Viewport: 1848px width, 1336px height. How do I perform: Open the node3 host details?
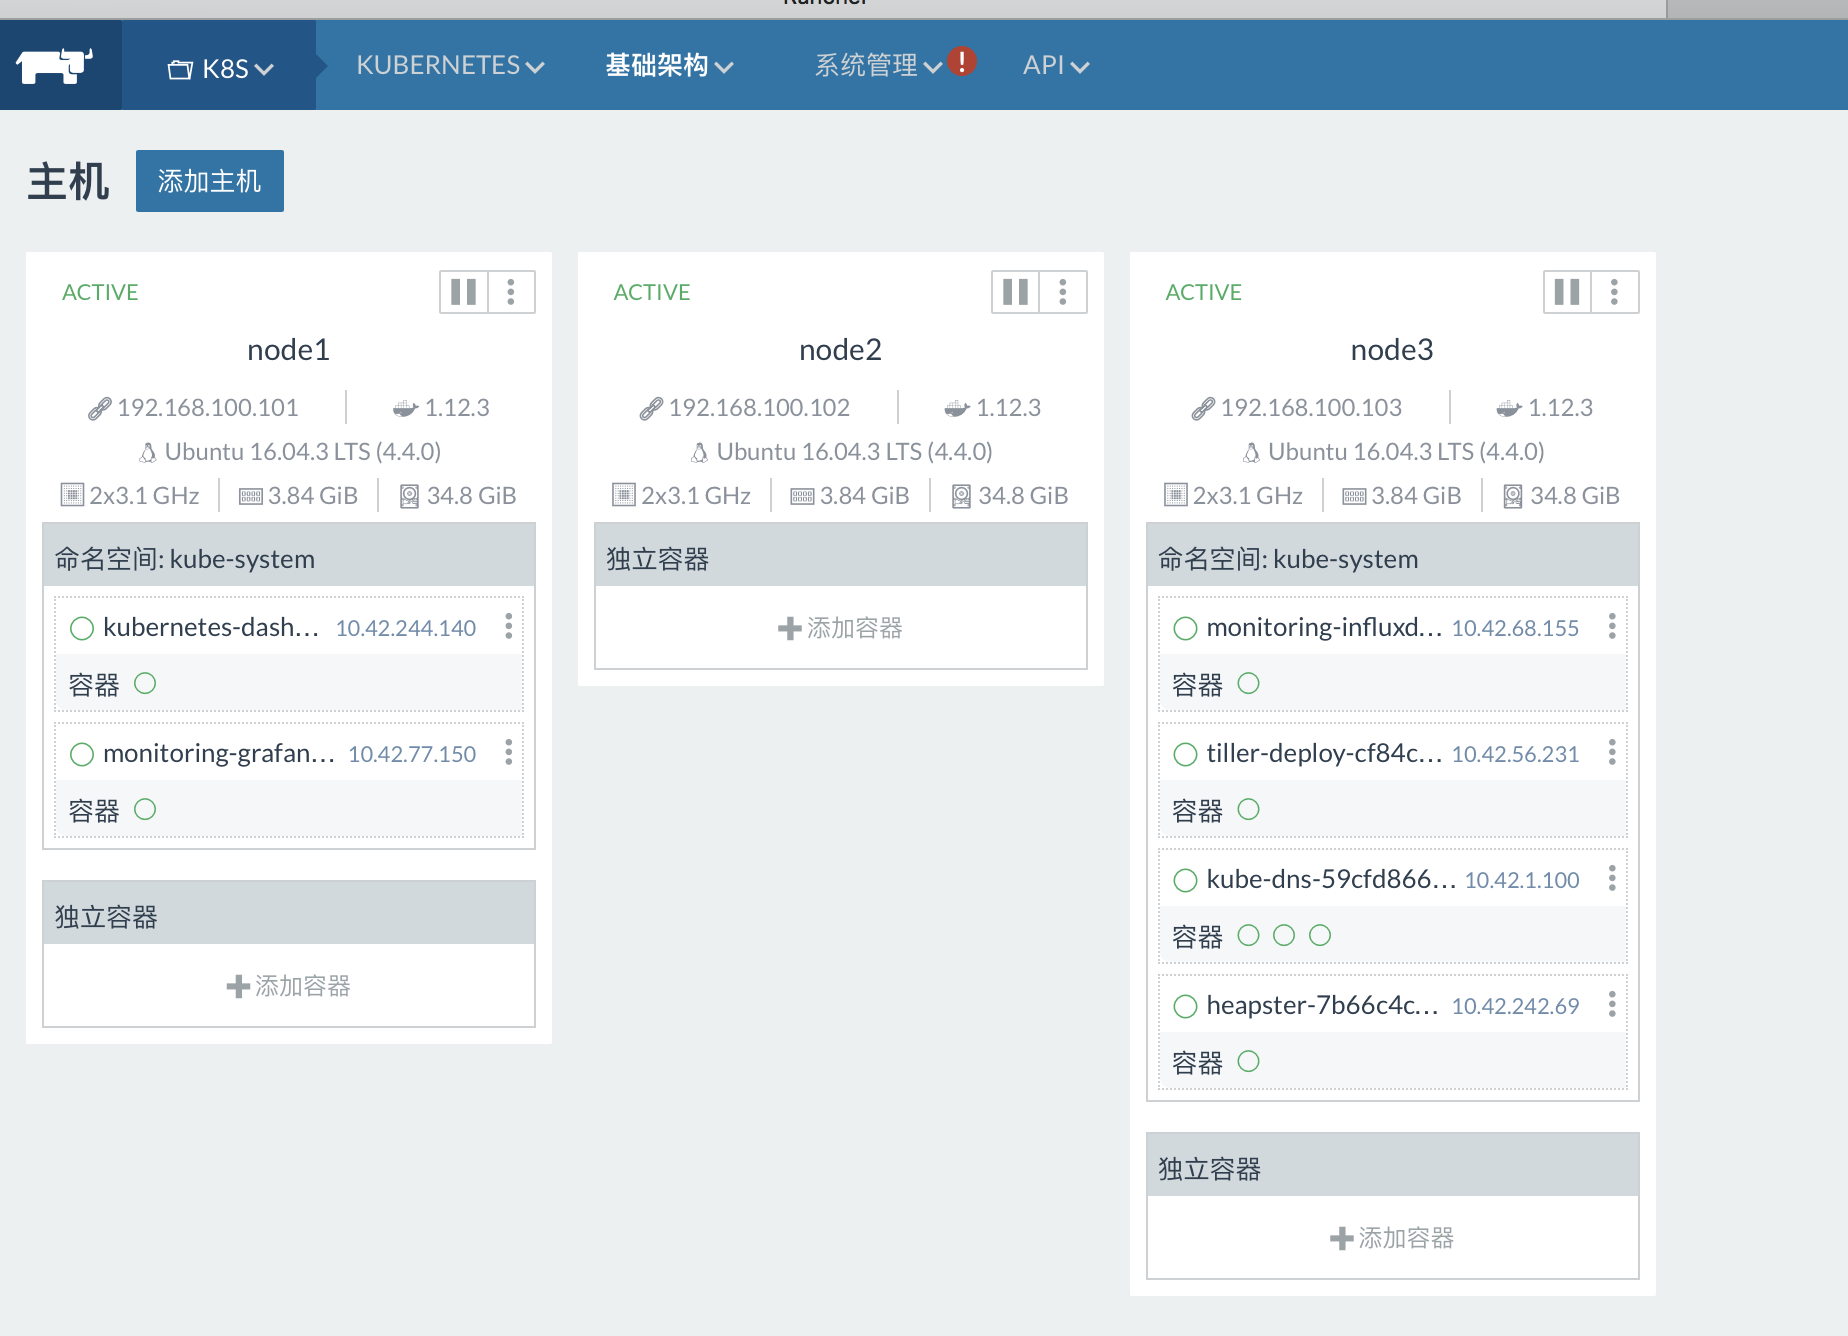pyautogui.click(x=1391, y=350)
